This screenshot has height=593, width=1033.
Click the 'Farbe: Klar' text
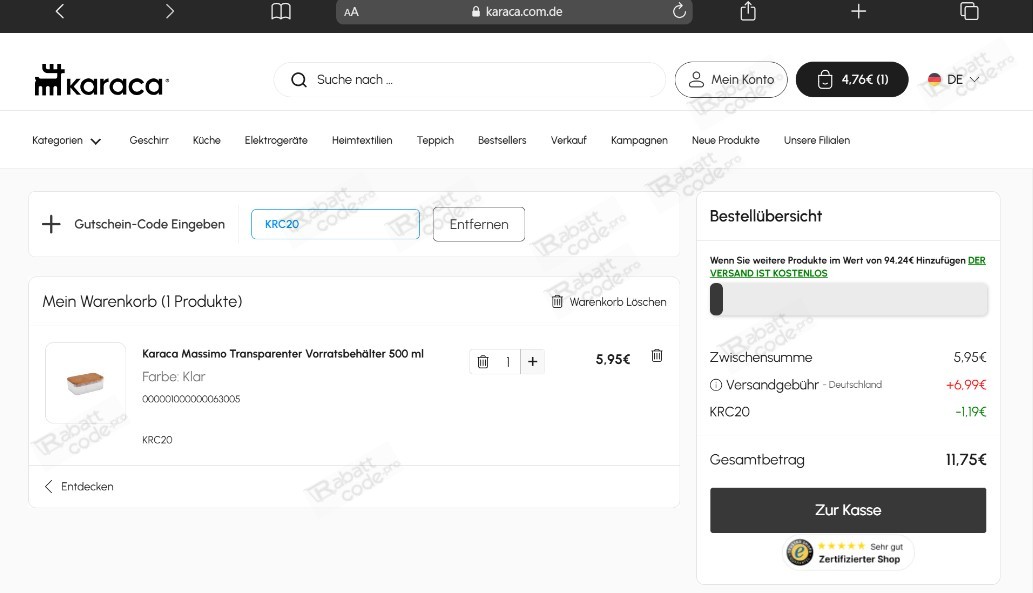pos(174,377)
